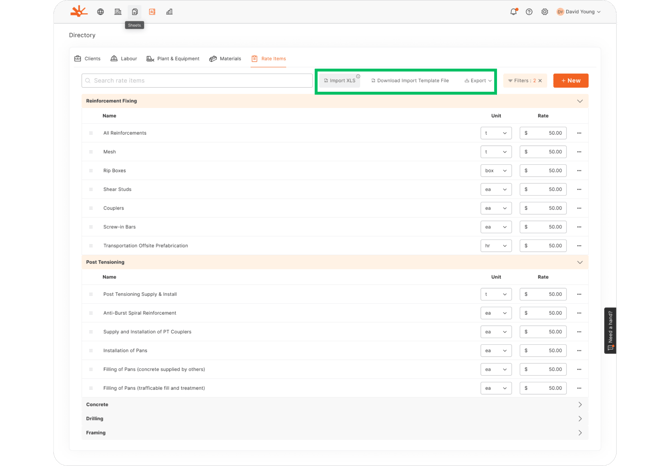Click the orange app logo

pos(78,12)
